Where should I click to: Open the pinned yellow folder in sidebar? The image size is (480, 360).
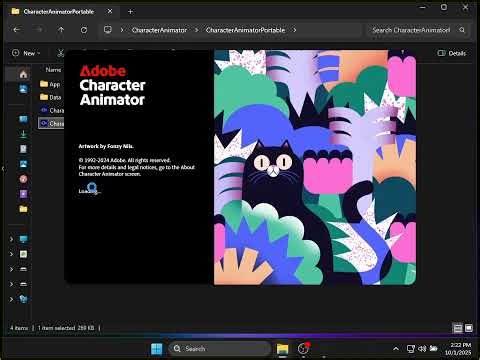tap(23, 209)
